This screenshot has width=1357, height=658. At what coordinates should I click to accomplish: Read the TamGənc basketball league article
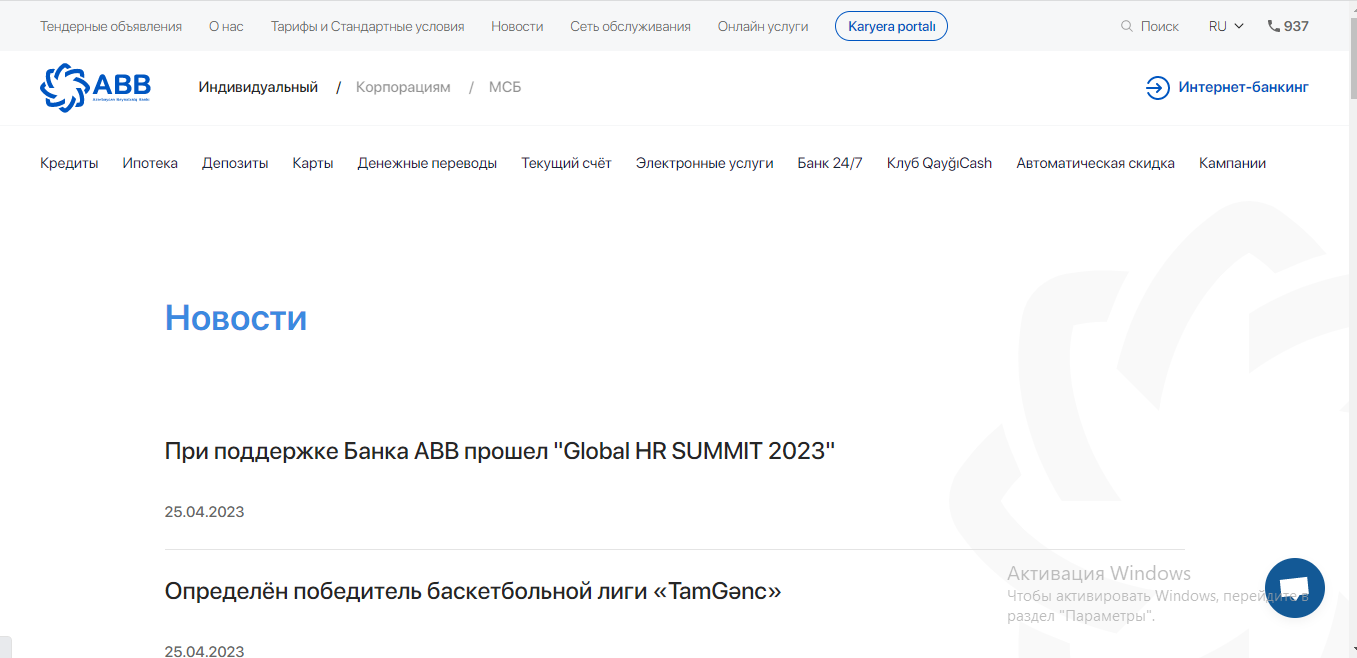pos(472,591)
